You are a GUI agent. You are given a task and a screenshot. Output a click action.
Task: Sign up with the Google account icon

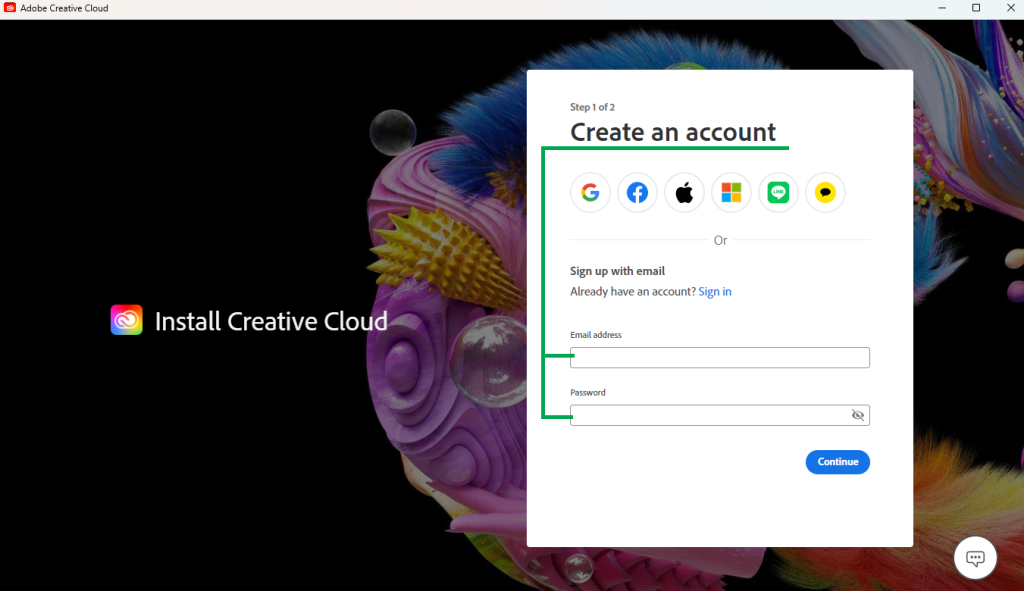(590, 192)
